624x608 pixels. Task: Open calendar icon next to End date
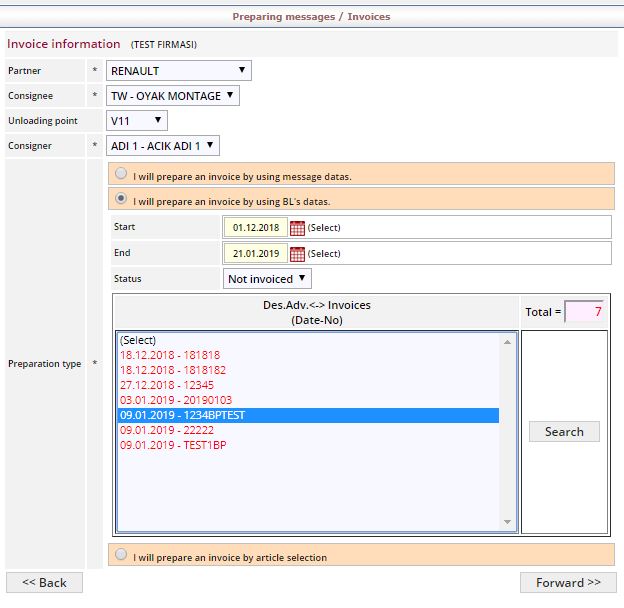[x=297, y=254]
